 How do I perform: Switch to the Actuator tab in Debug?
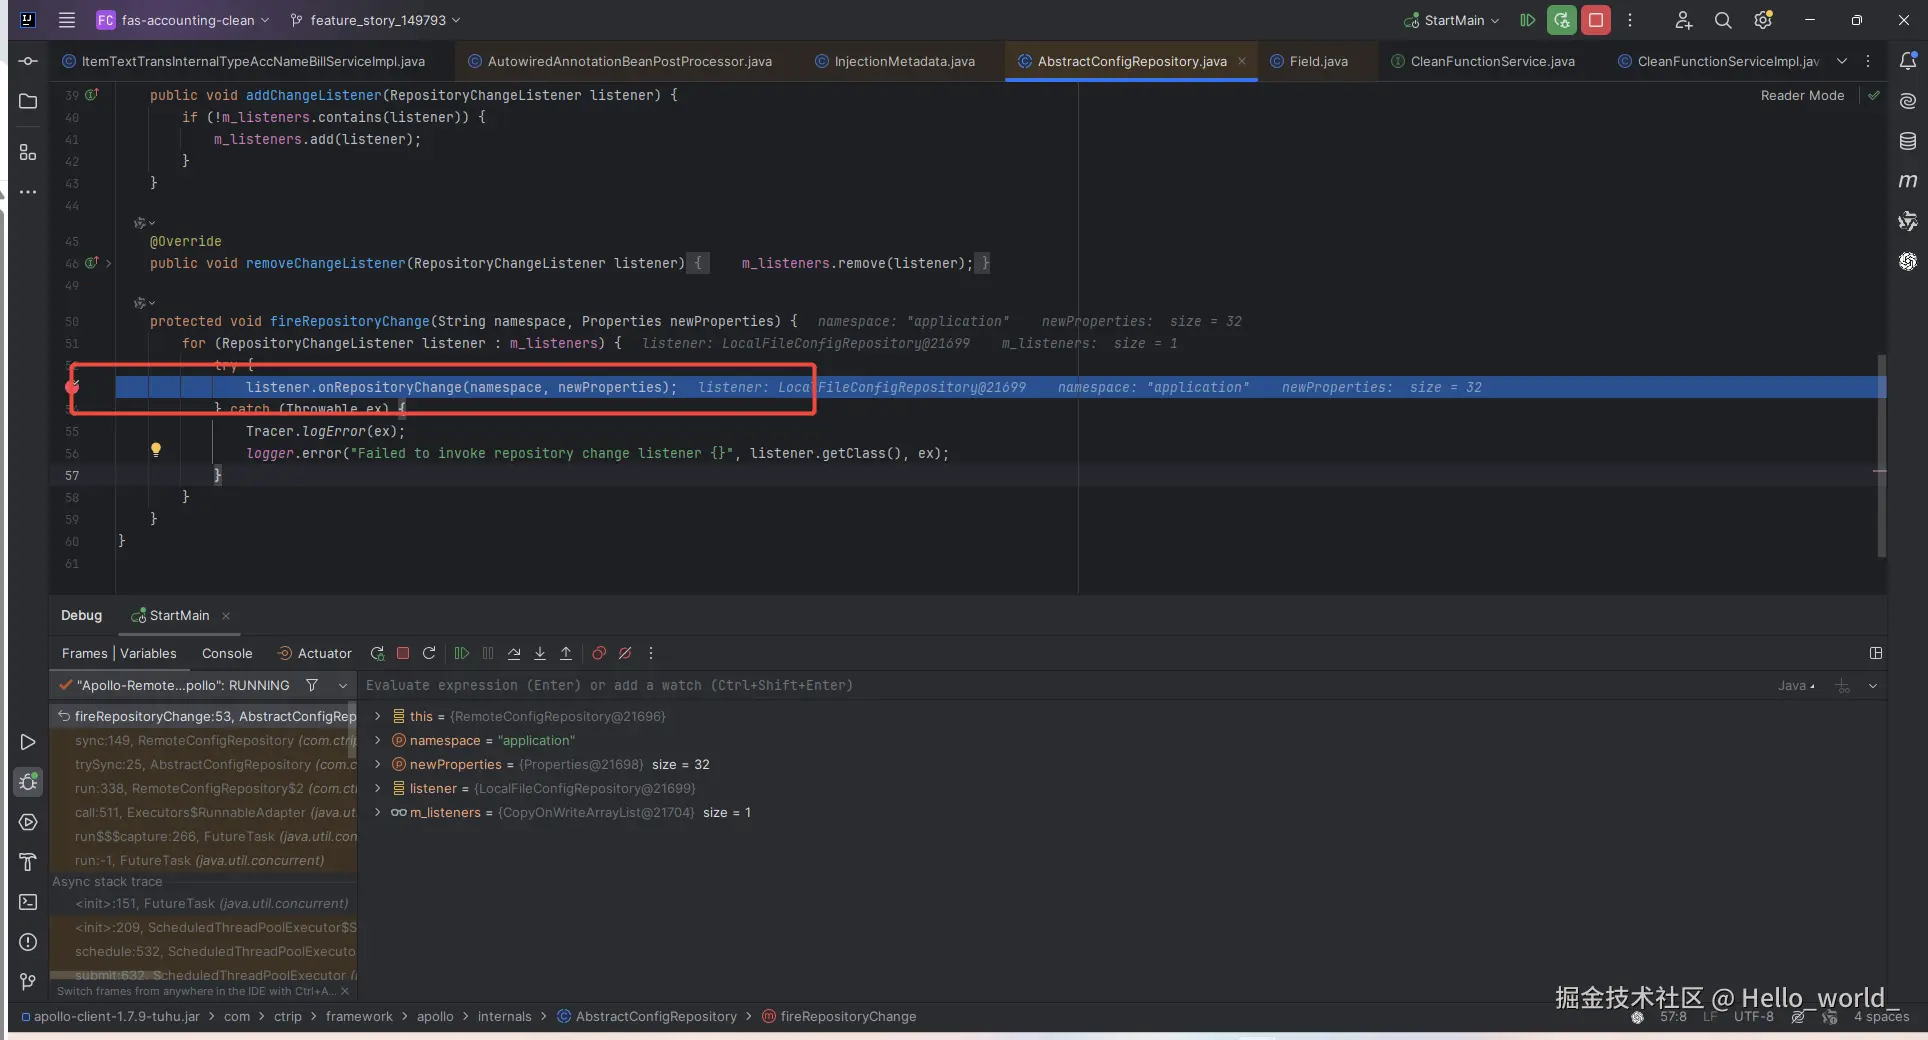tap(314, 653)
